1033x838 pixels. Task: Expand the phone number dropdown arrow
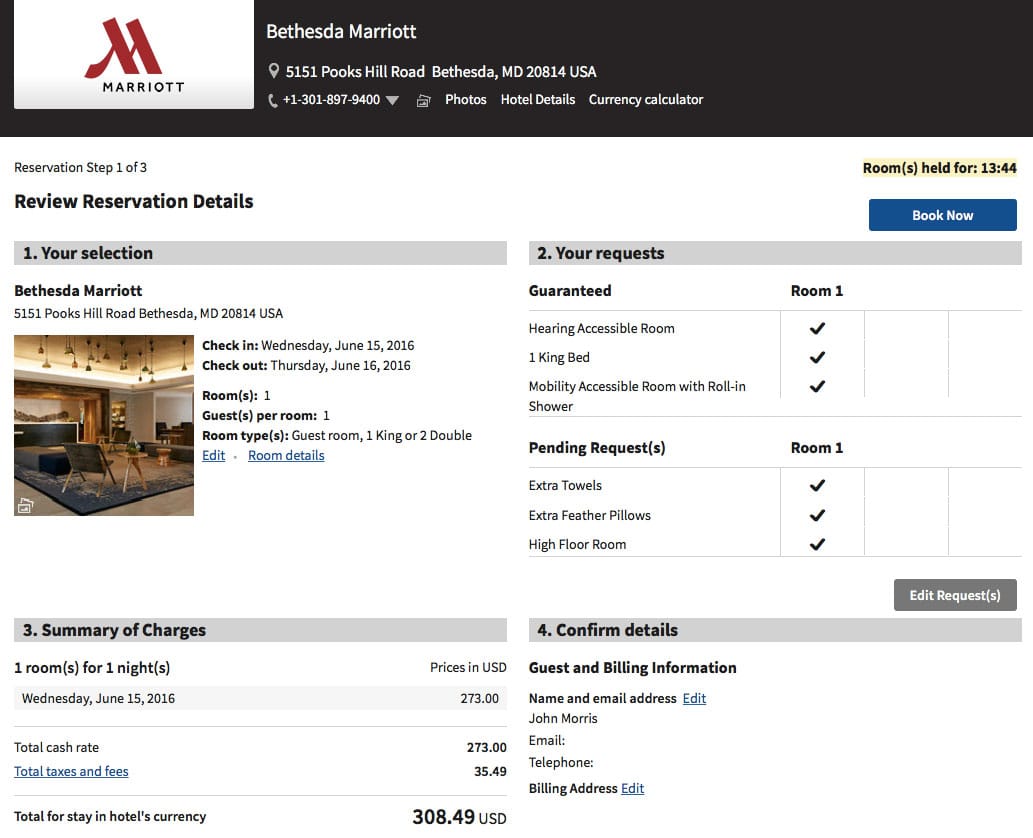(x=392, y=100)
